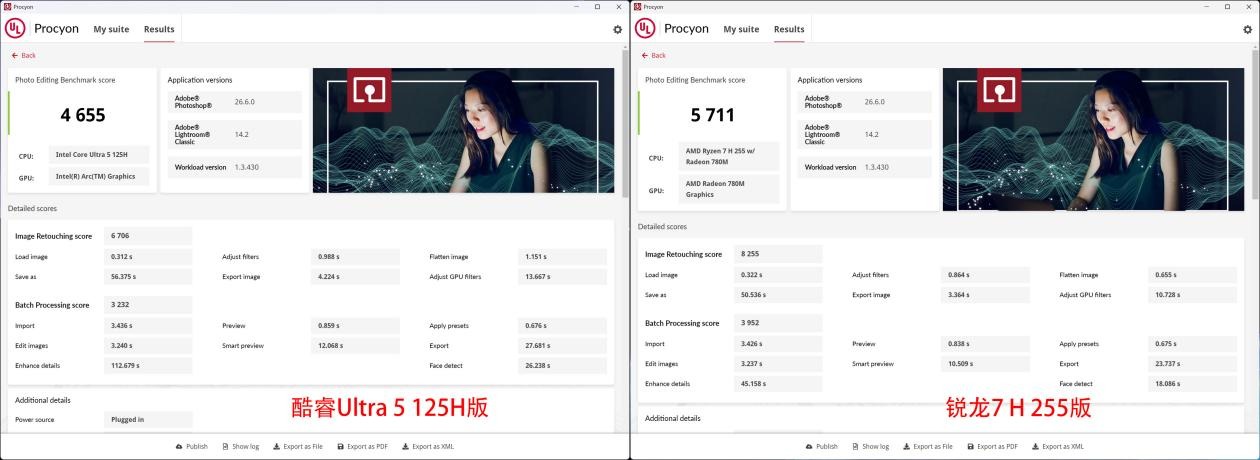The width and height of the screenshot is (1260, 460).
Task: Click Batch Processing score 3 232
Action: point(148,305)
